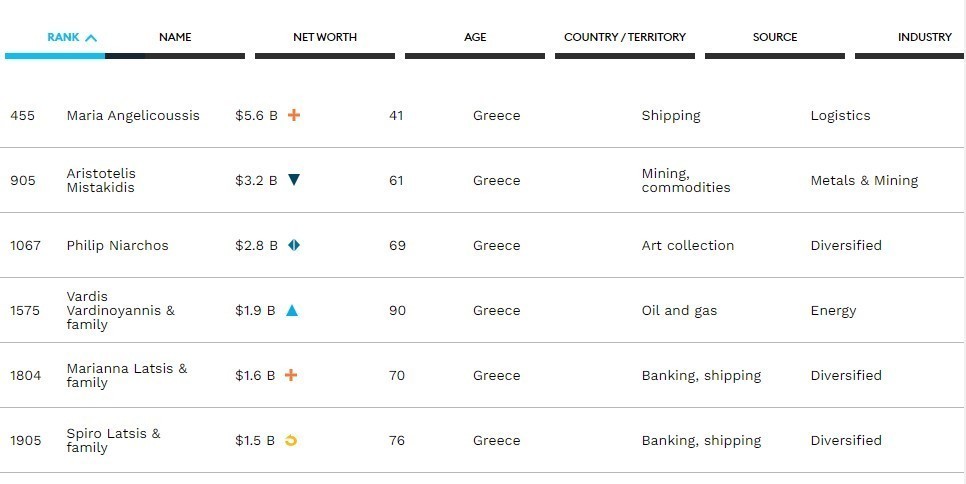
Task: Sort by INDUSTRY column header
Action: coord(924,37)
